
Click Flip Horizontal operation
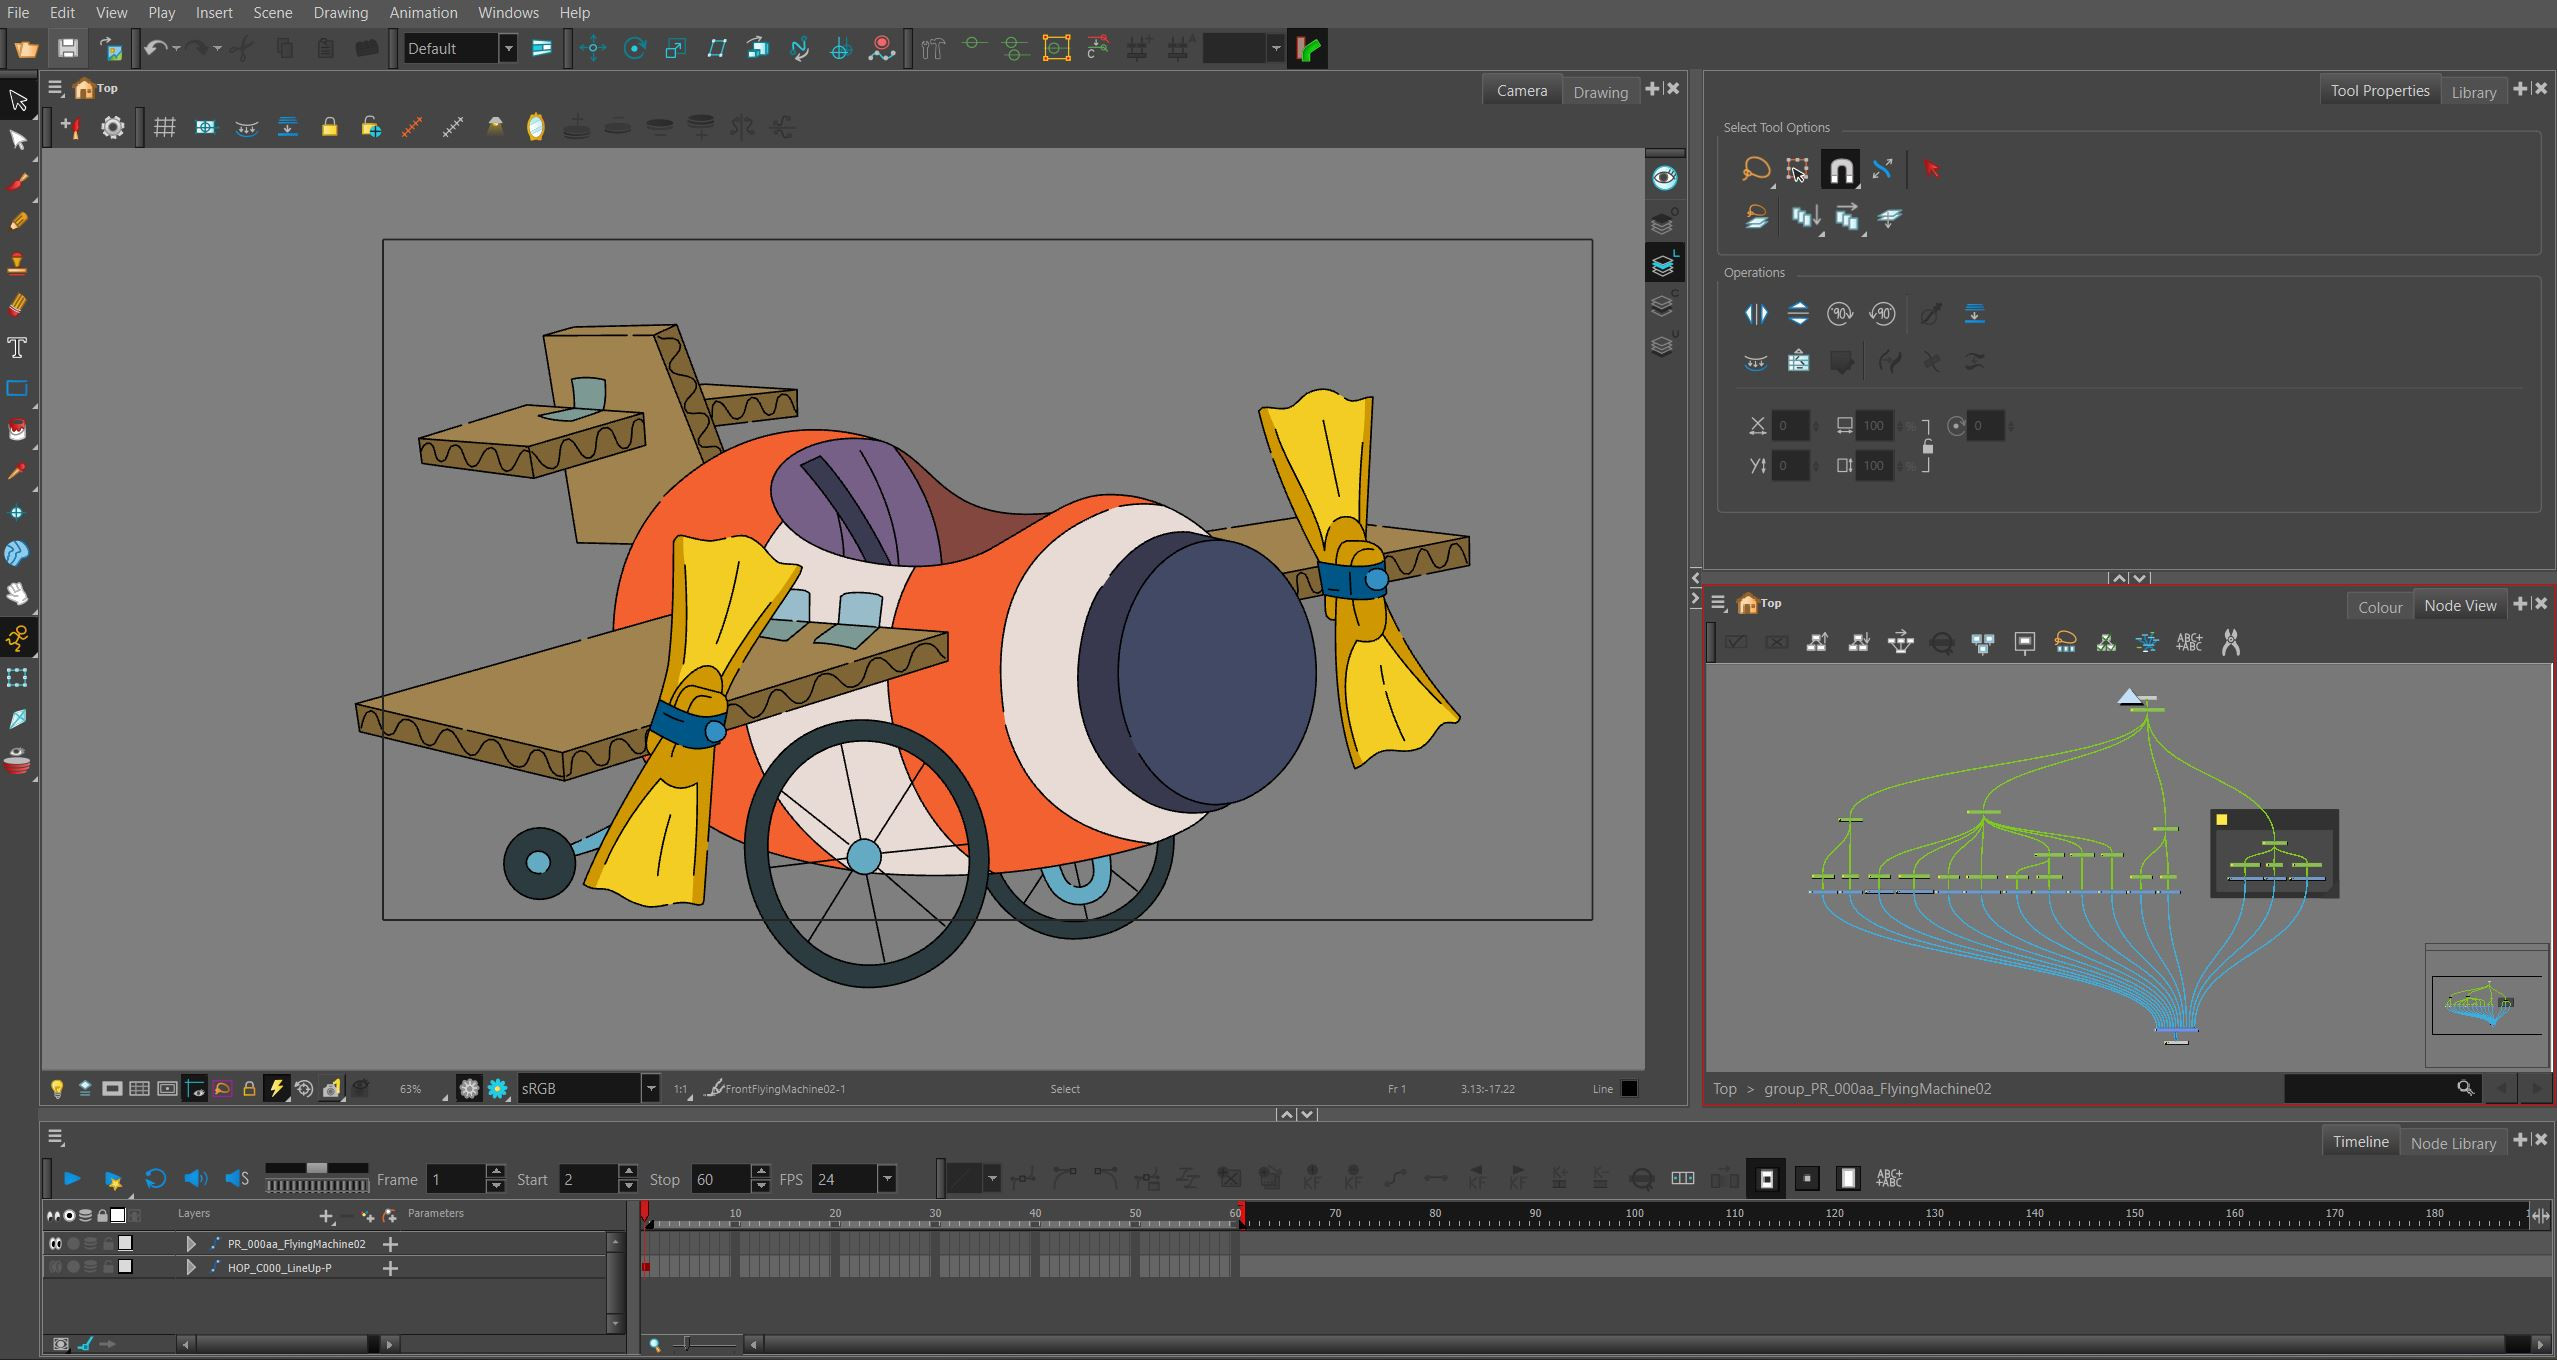pyautogui.click(x=1756, y=314)
